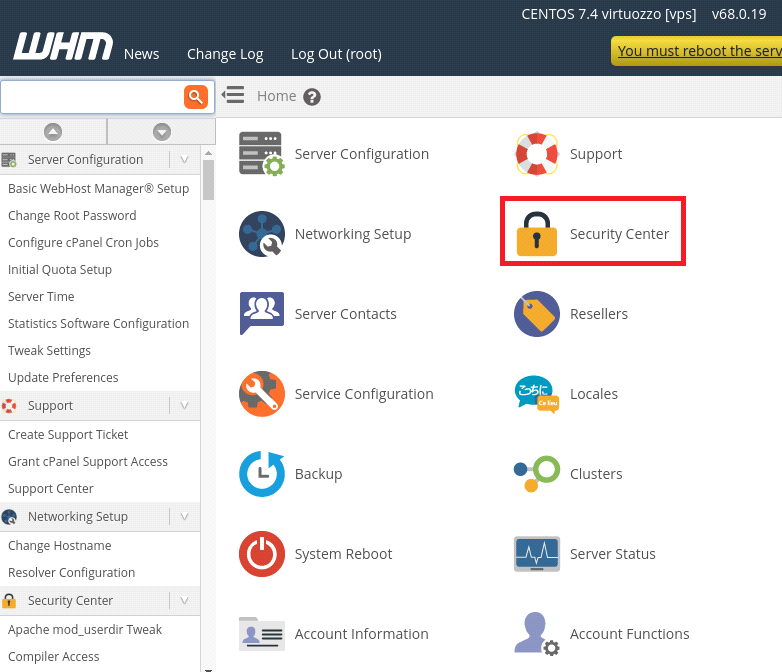Click the sidebar scrollbar up arrow
The image size is (782, 672).
tap(208, 153)
